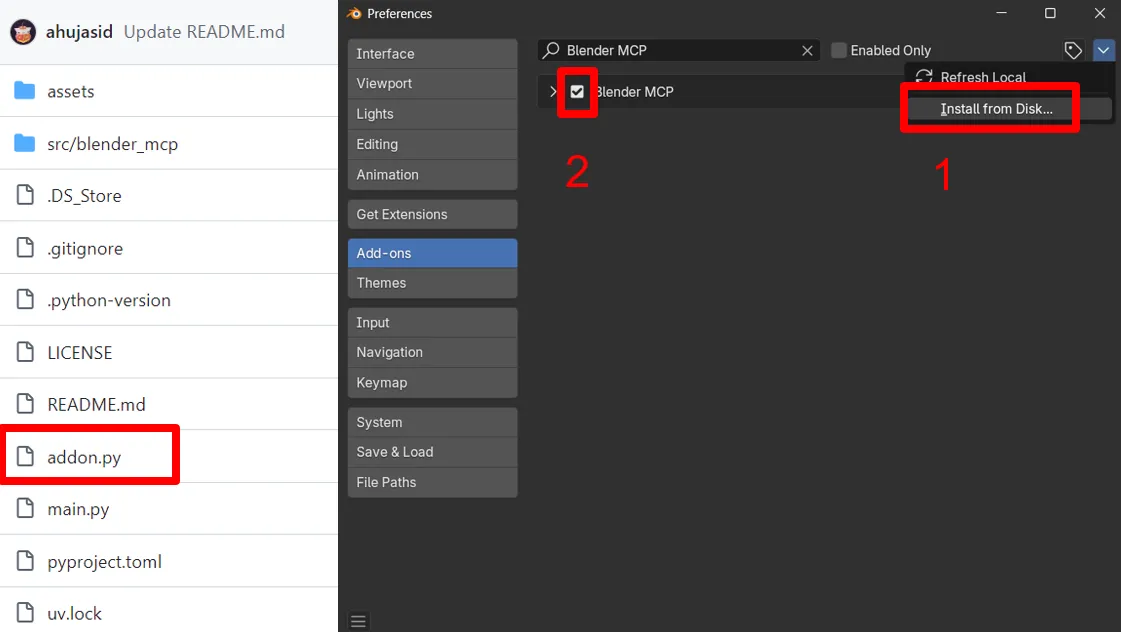Screen dimensions: 1121x632
Task: Select Refresh Local from the dropdown menu
Action: click(x=984, y=77)
